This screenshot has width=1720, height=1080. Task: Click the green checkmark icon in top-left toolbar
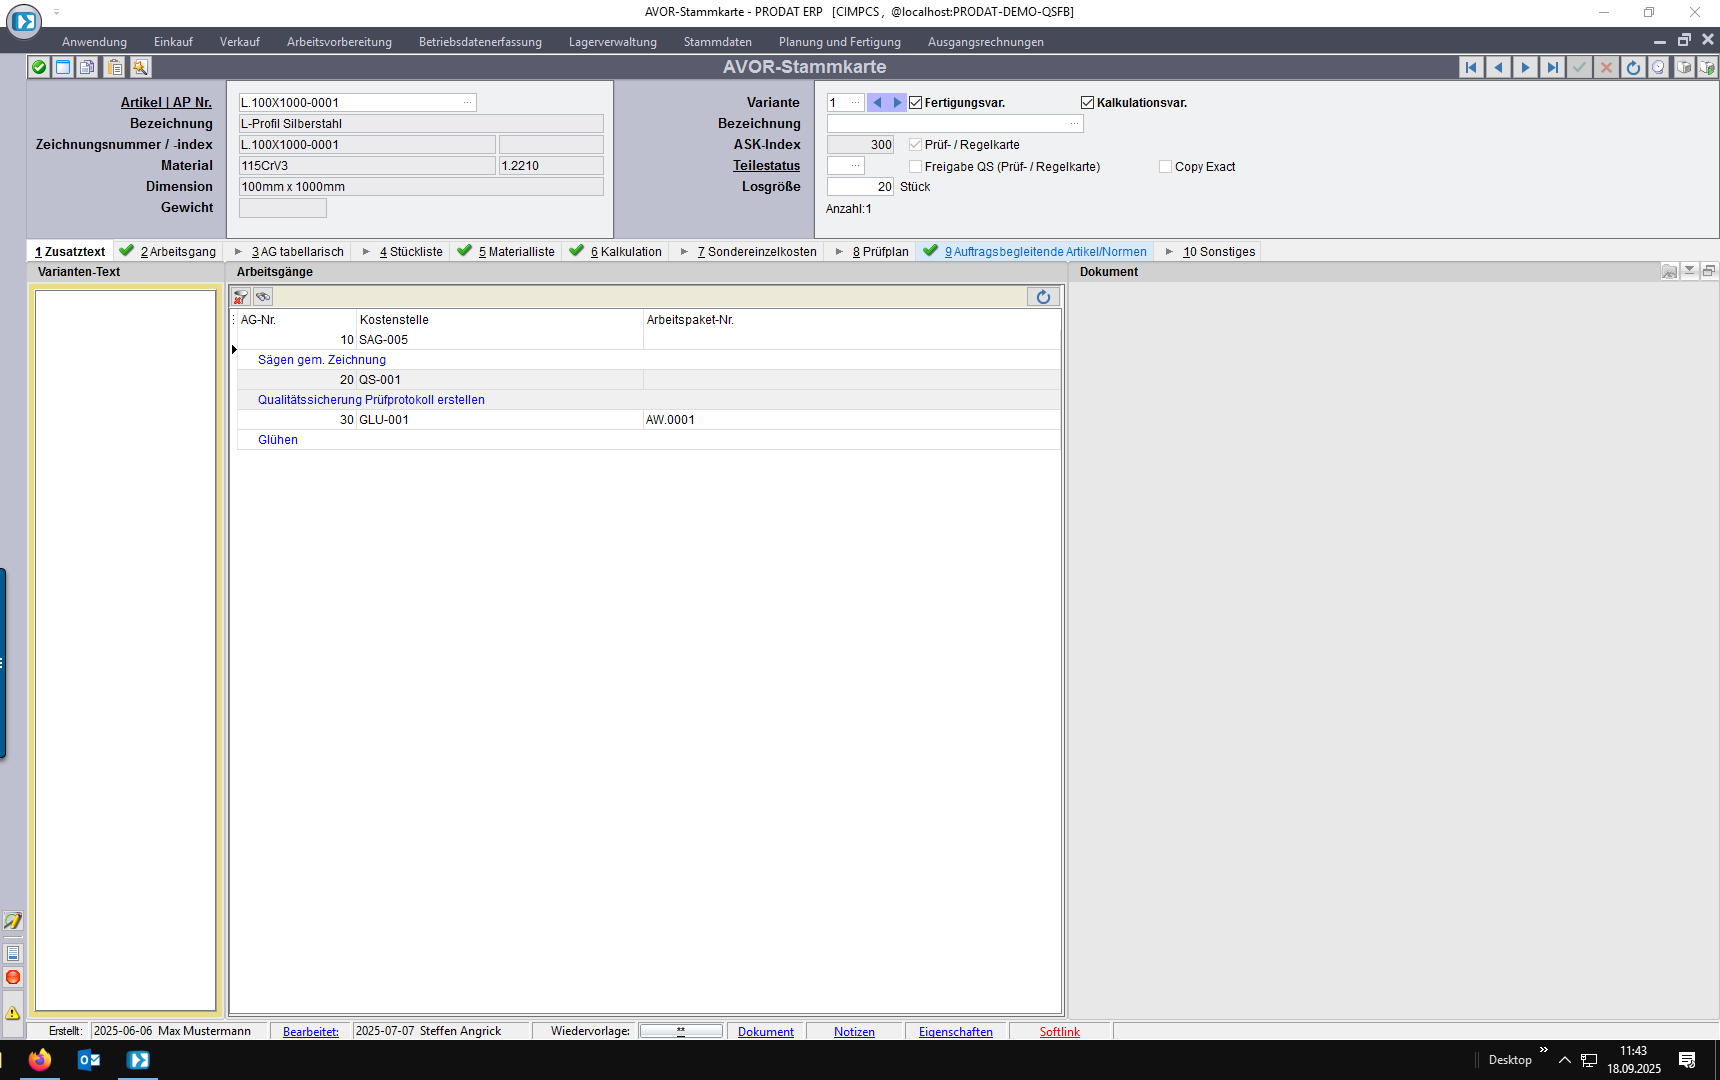pyautogui.click(x=39, y=67)
